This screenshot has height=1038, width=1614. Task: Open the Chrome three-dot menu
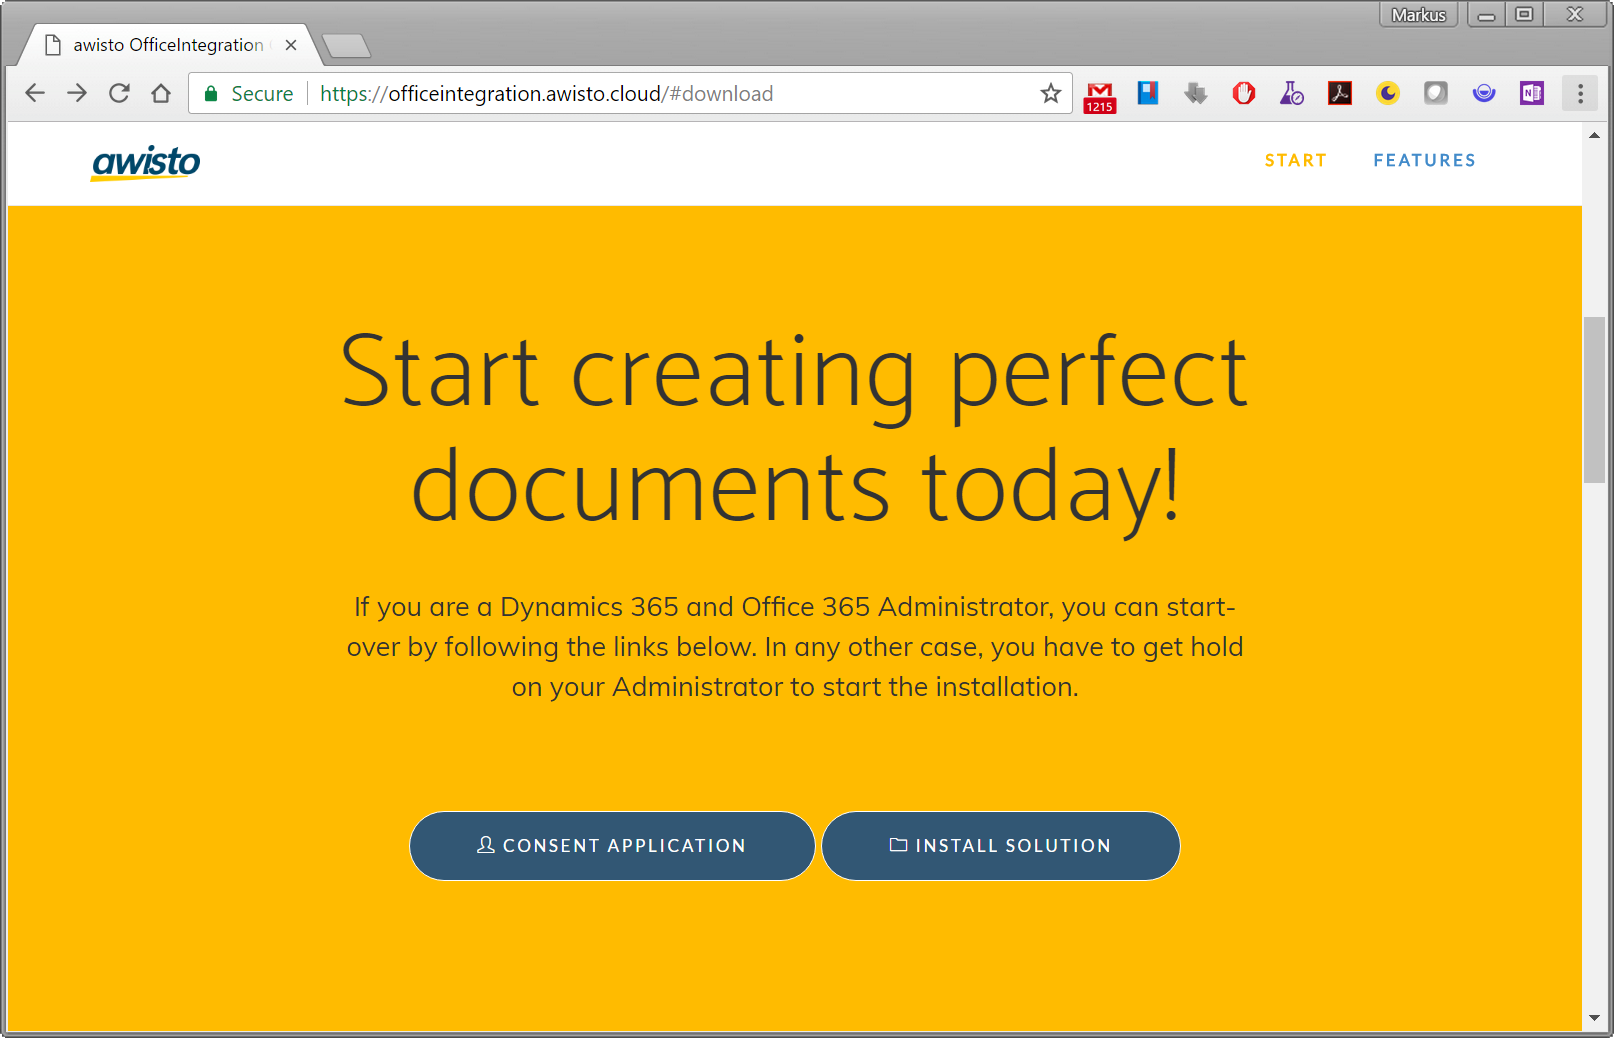tap(1580, 93)
